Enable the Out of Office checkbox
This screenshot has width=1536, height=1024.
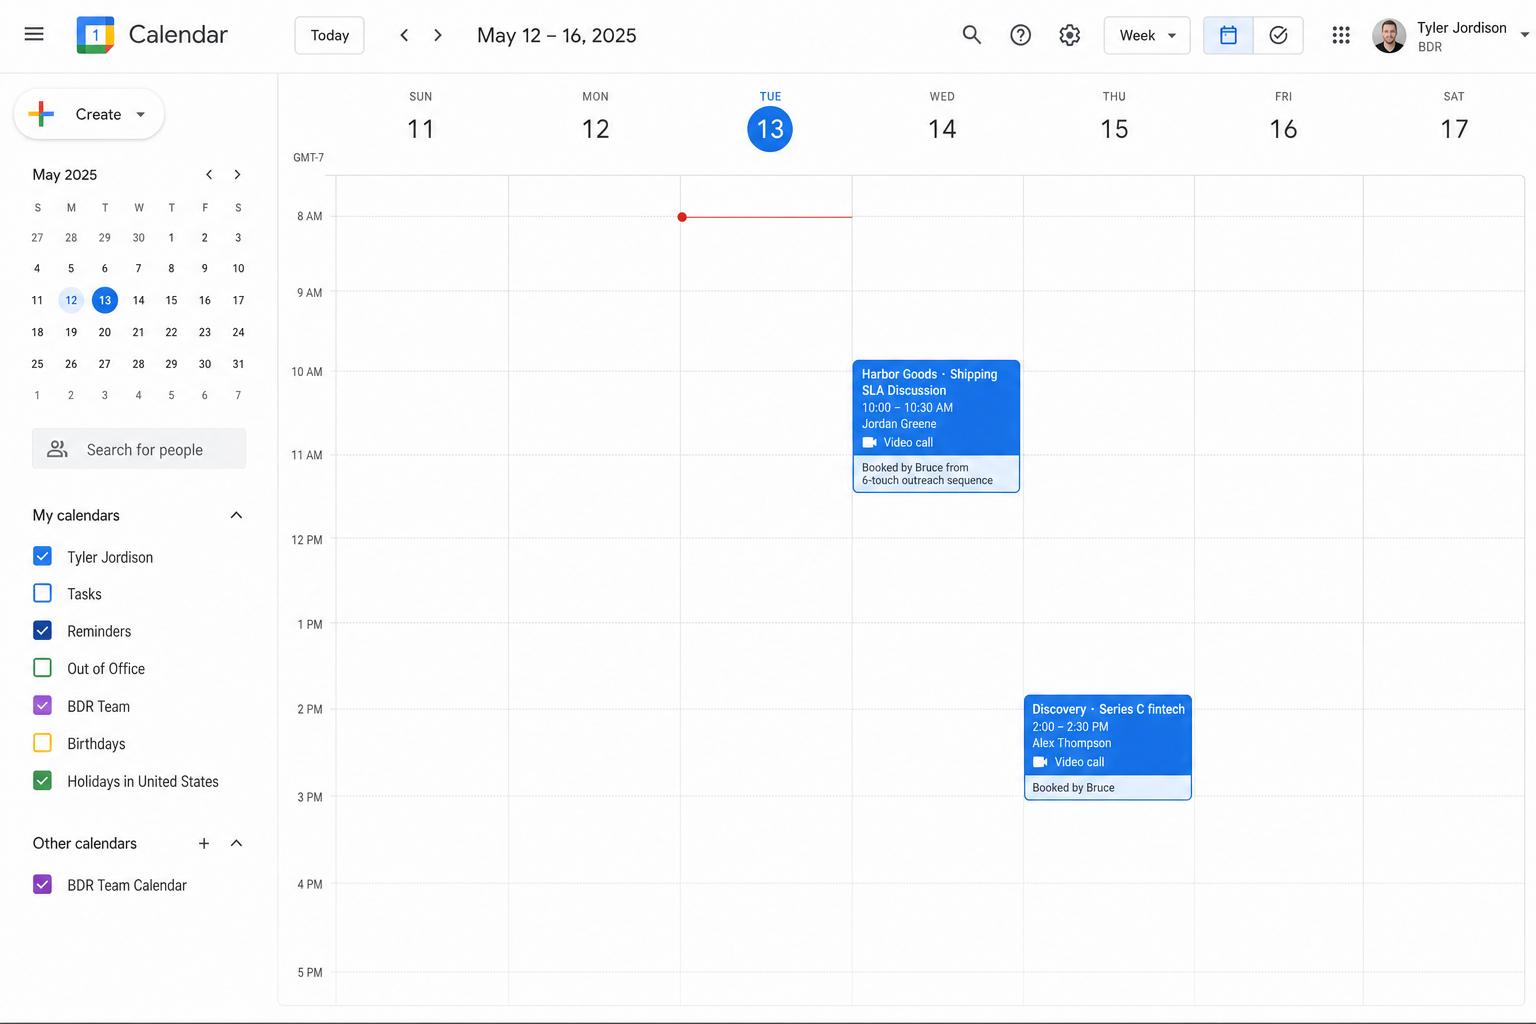42,667
